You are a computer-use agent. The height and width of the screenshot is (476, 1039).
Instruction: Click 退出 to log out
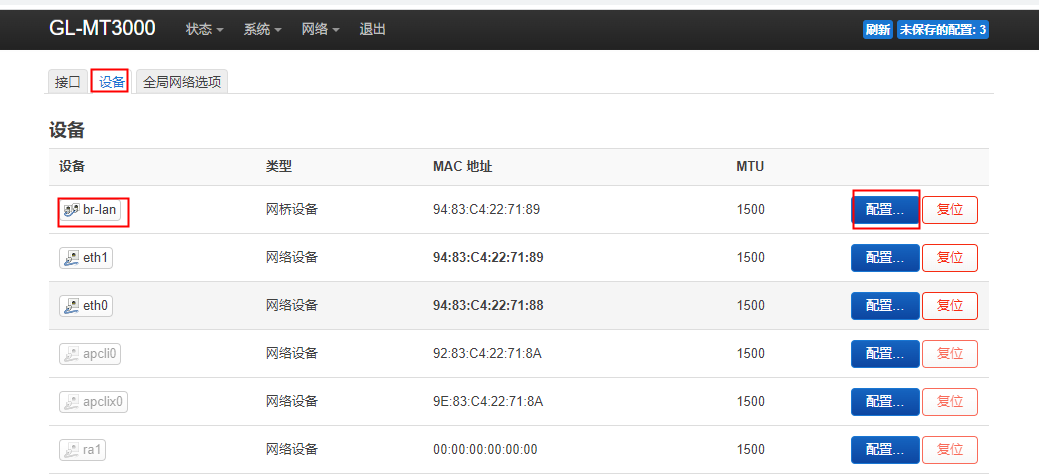tap(372, 29)
